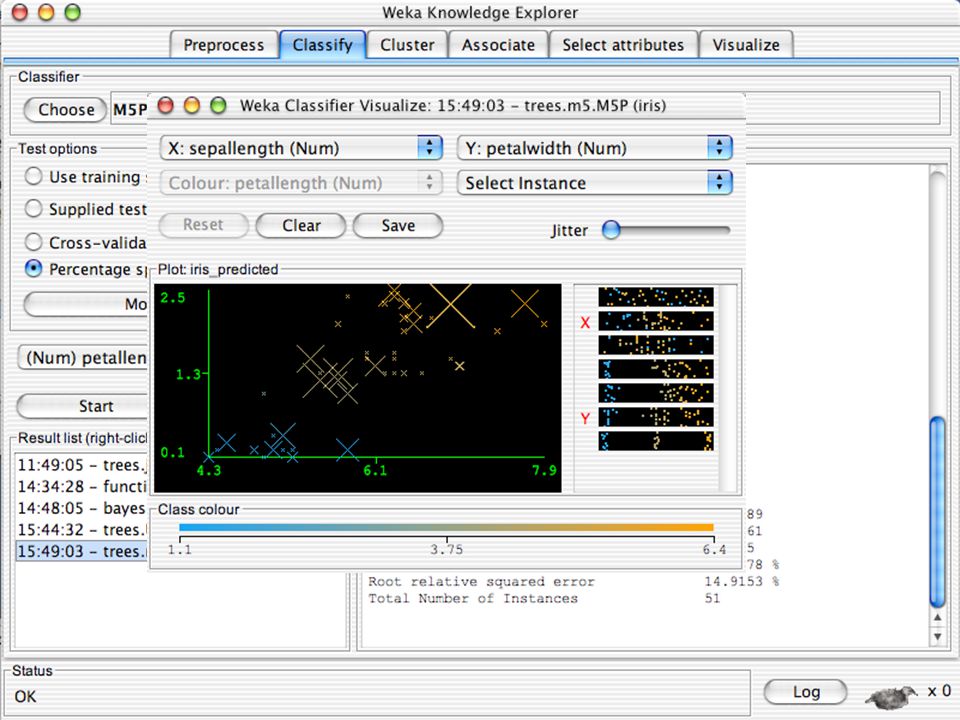This screenshot has height=720, width=960.
Task: Open the Select attributes tab
Action: pos(623,45)
